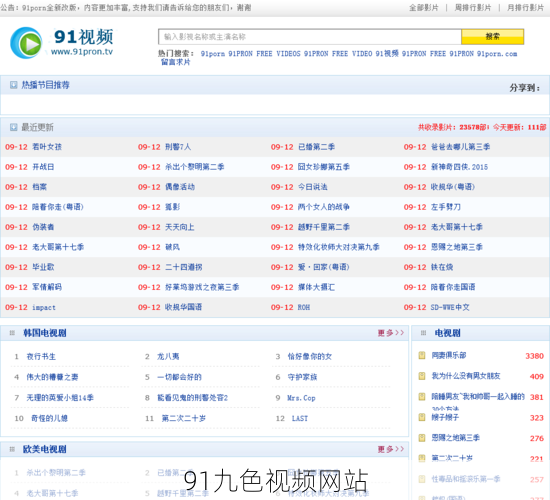
Task: Open the 全部影片 top navigation link
Action: tap(424, 8)
